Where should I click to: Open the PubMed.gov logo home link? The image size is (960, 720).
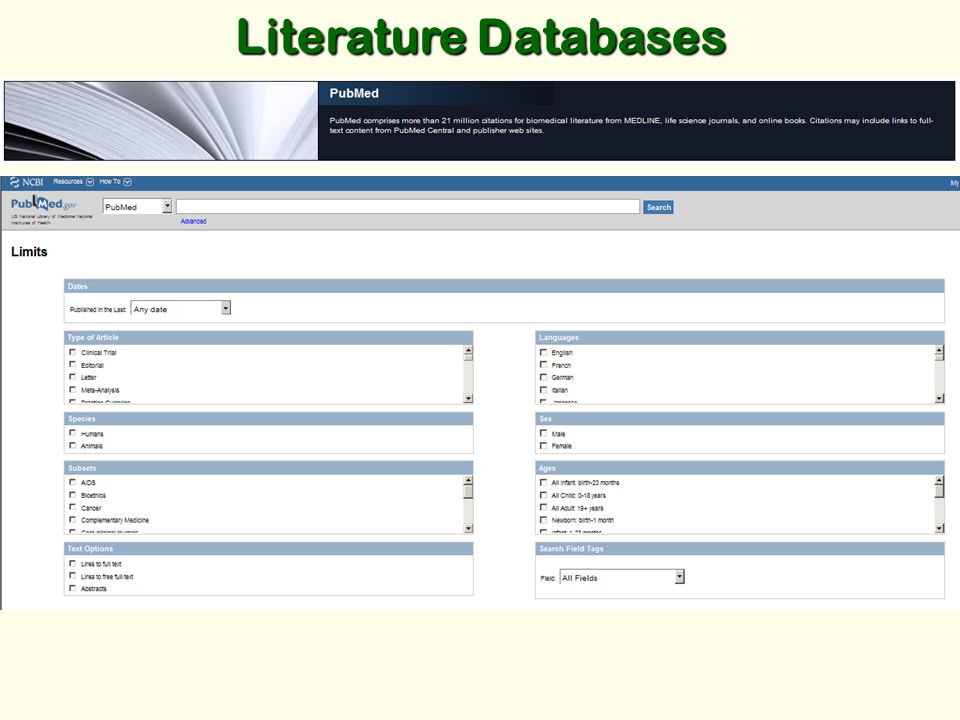click(44, 203)
